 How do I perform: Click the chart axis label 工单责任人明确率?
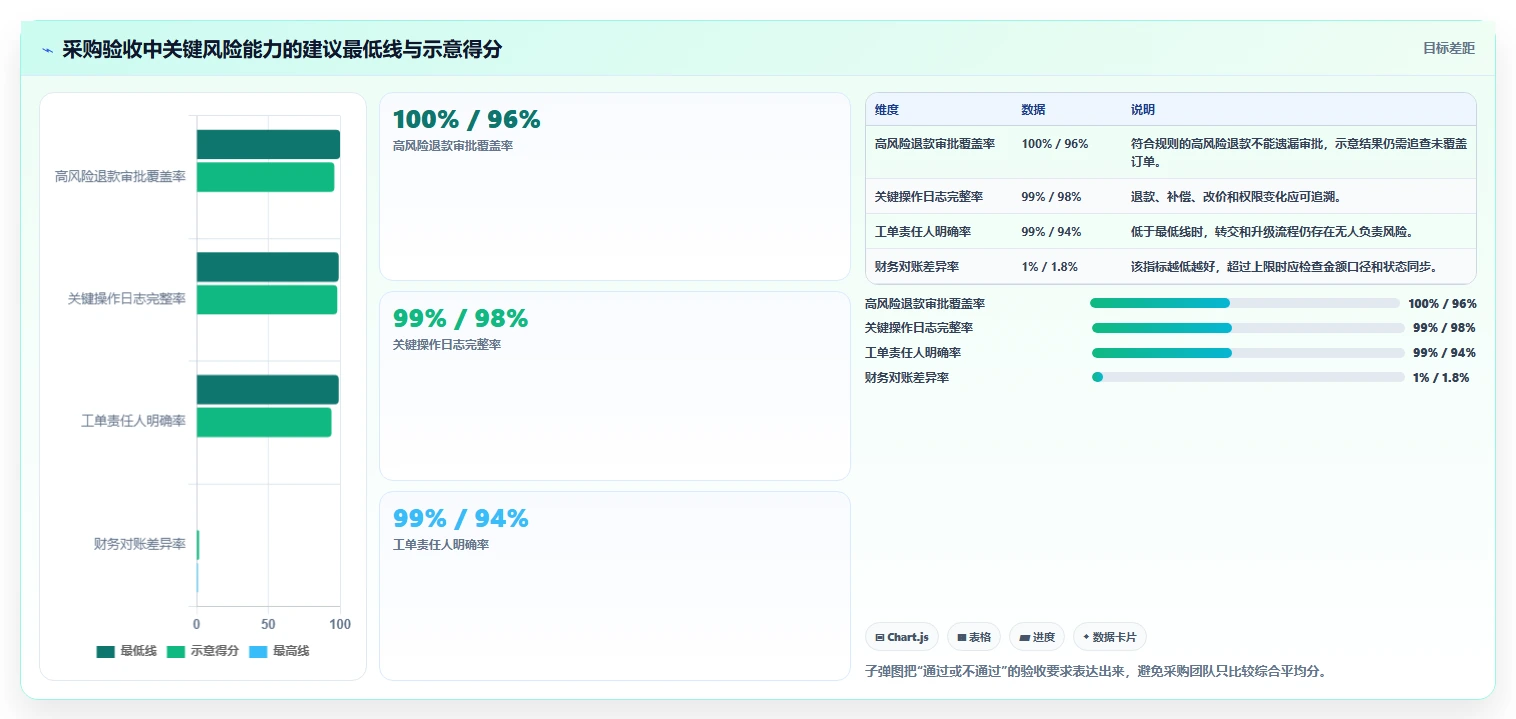(133, 421)
